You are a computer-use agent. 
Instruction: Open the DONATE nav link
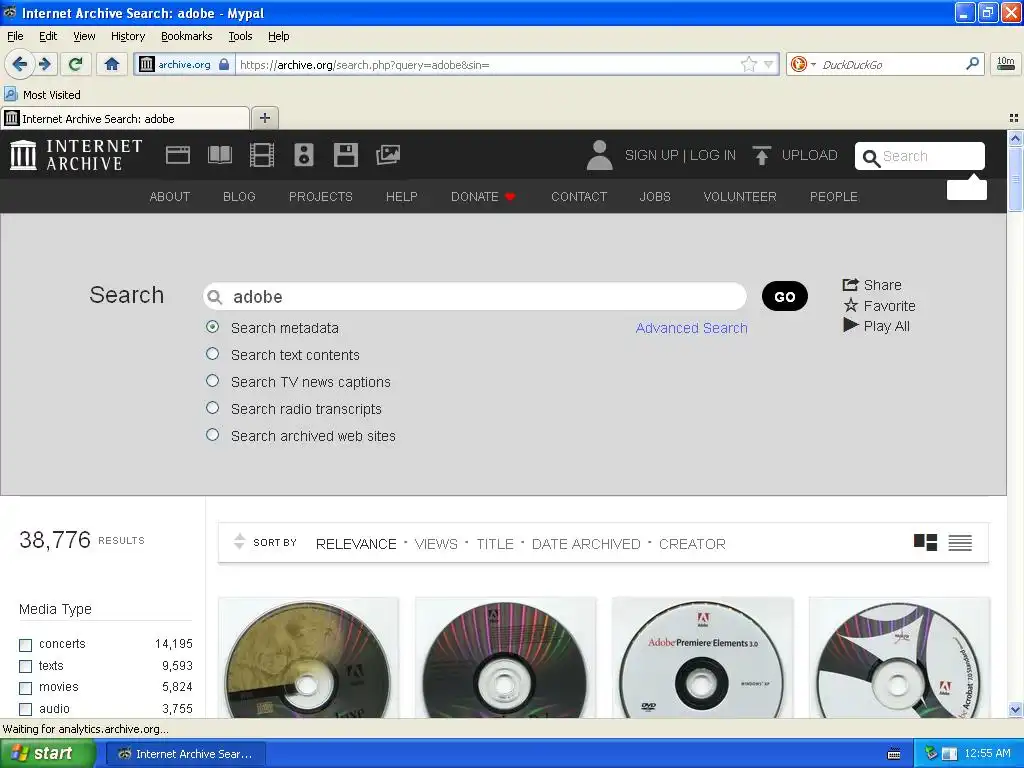pos(483,197)
